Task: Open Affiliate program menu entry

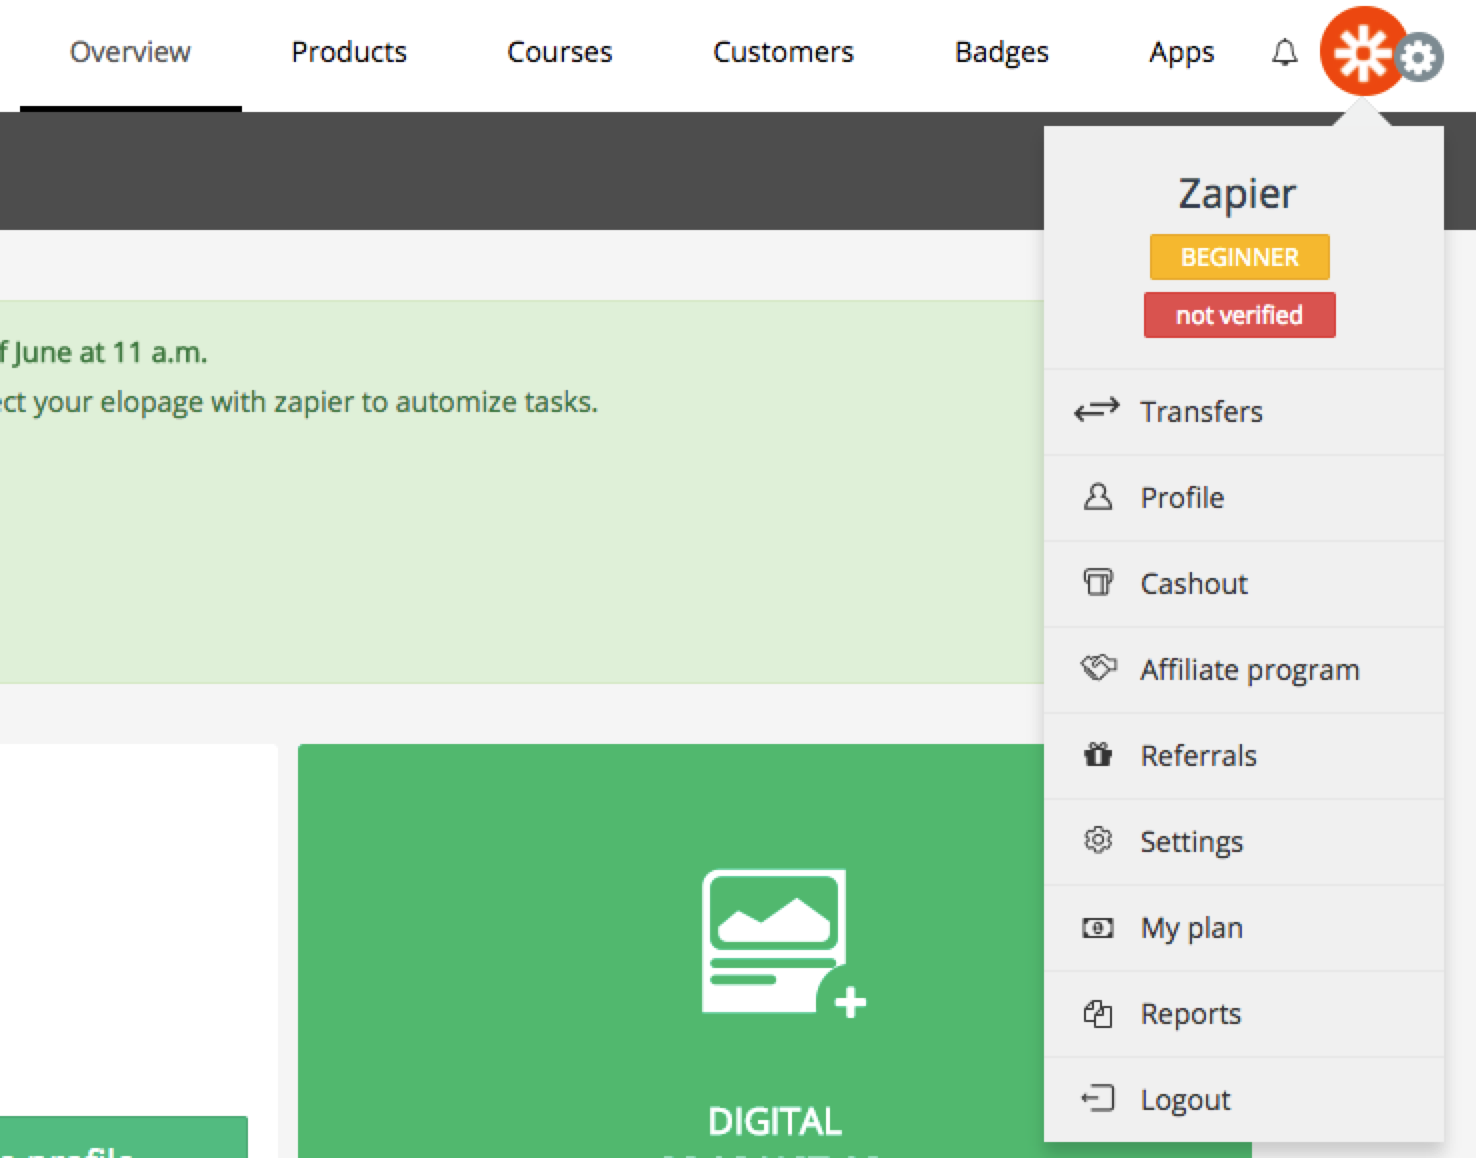Action: pos(1244,670)
